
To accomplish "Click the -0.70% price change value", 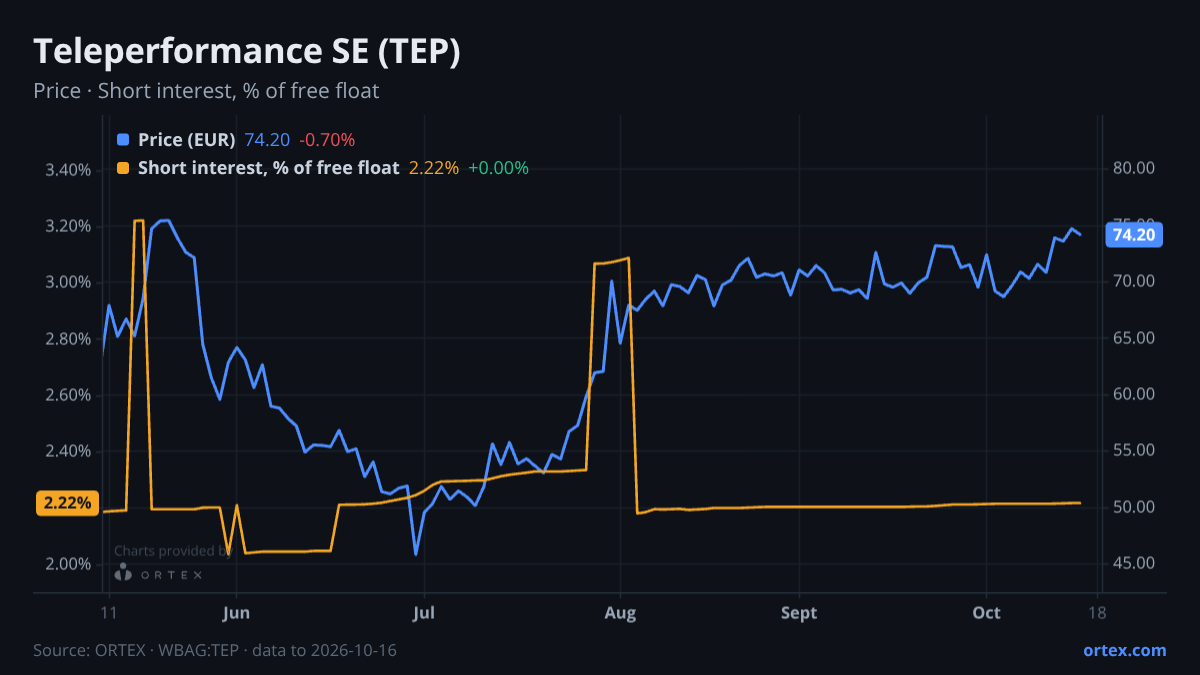I will [x=327, y=139].
